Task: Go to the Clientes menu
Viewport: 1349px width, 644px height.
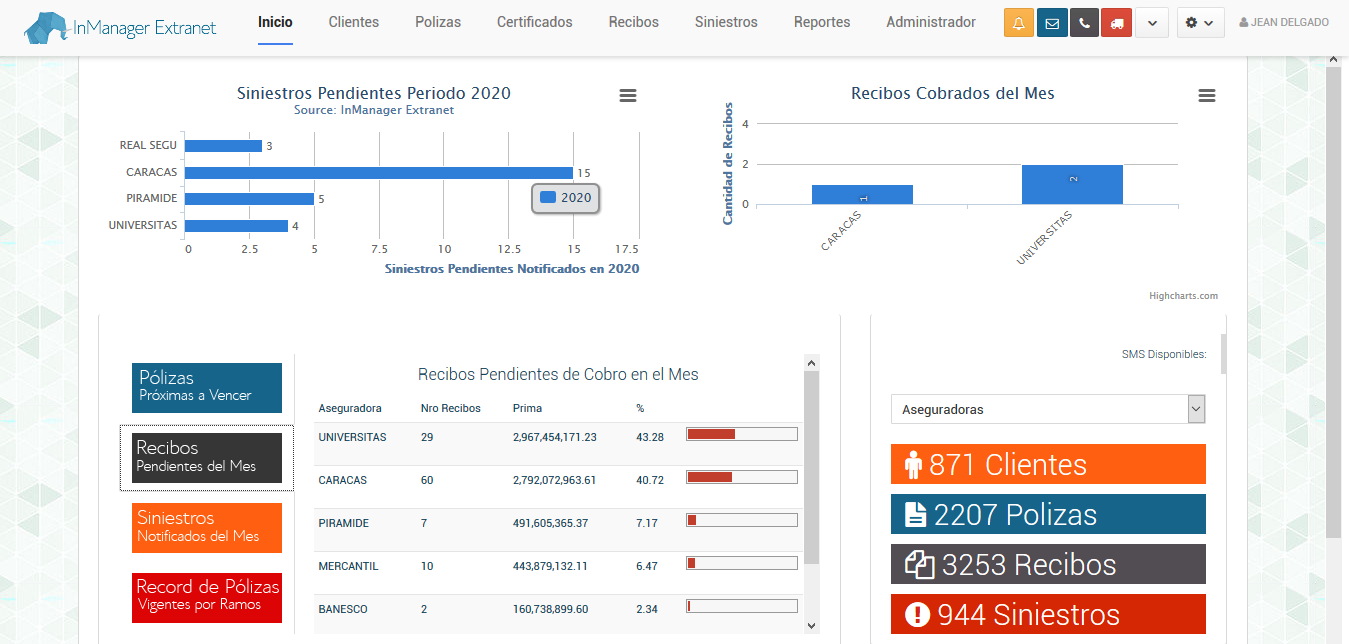Action: [354, 22]
